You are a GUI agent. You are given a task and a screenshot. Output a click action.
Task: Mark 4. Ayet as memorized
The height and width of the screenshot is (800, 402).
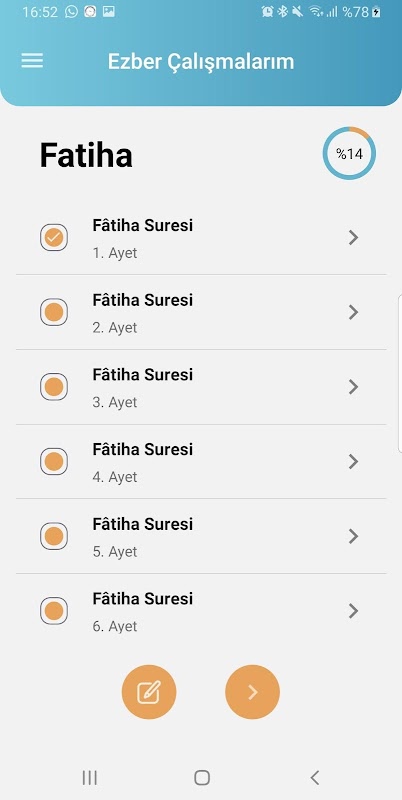coord(54,461)
